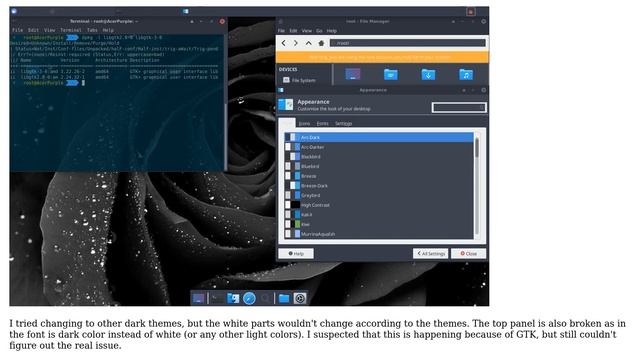
Task: Open File menu in Terminal
Action: (x=18, y=30)
